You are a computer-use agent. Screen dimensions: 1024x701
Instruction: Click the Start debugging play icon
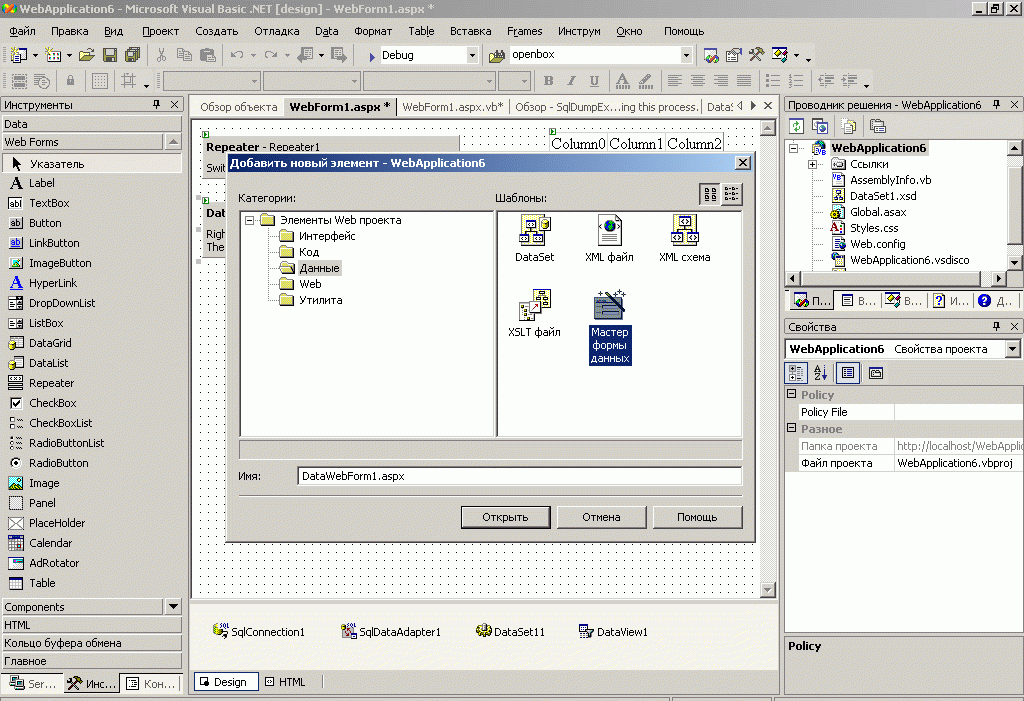pos(372,56)
